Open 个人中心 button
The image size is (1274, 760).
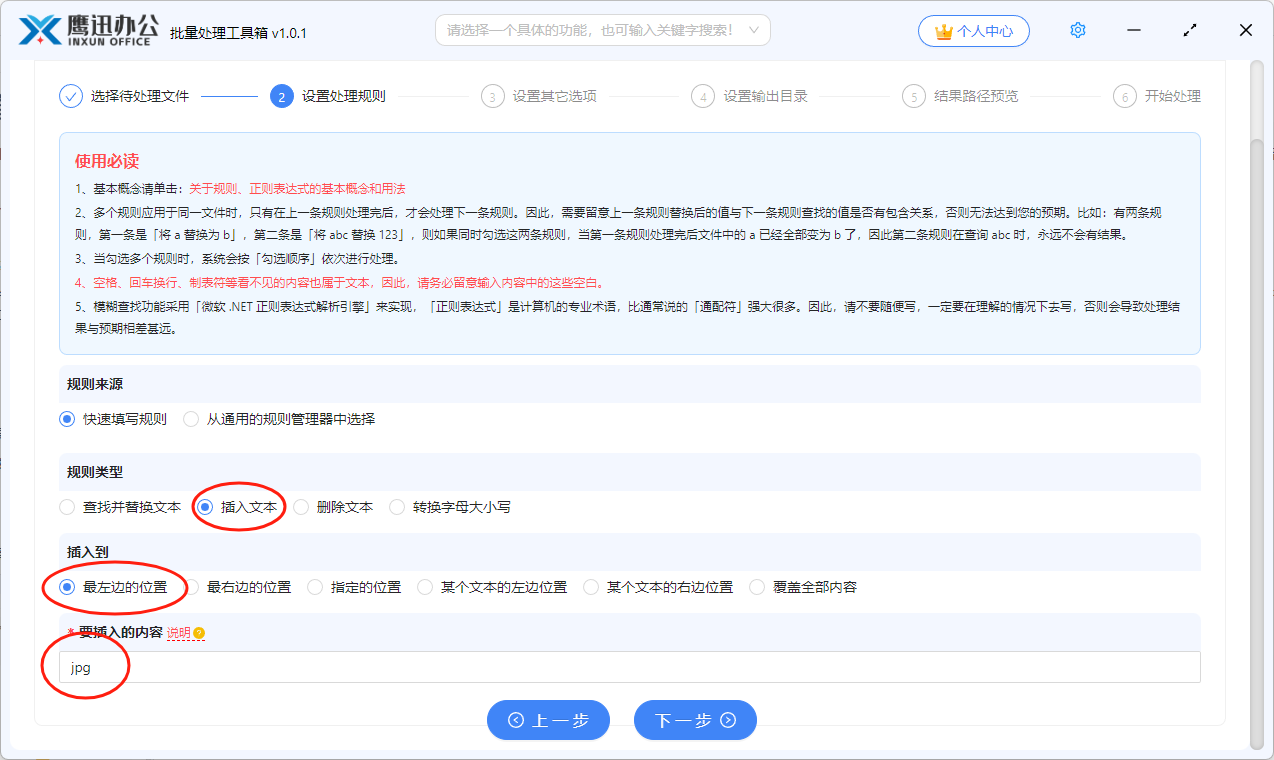pyautogui.click(x=974, y=31)
